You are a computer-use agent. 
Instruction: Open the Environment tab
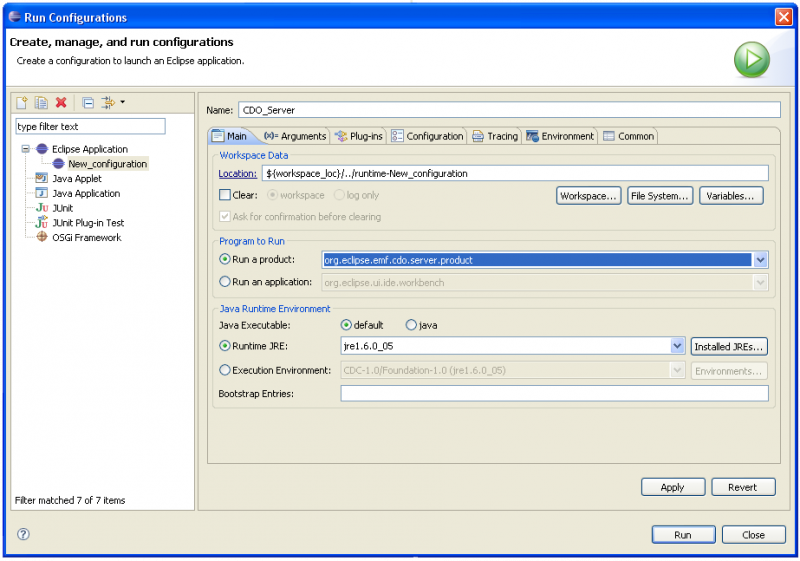(x=560, y=136)
